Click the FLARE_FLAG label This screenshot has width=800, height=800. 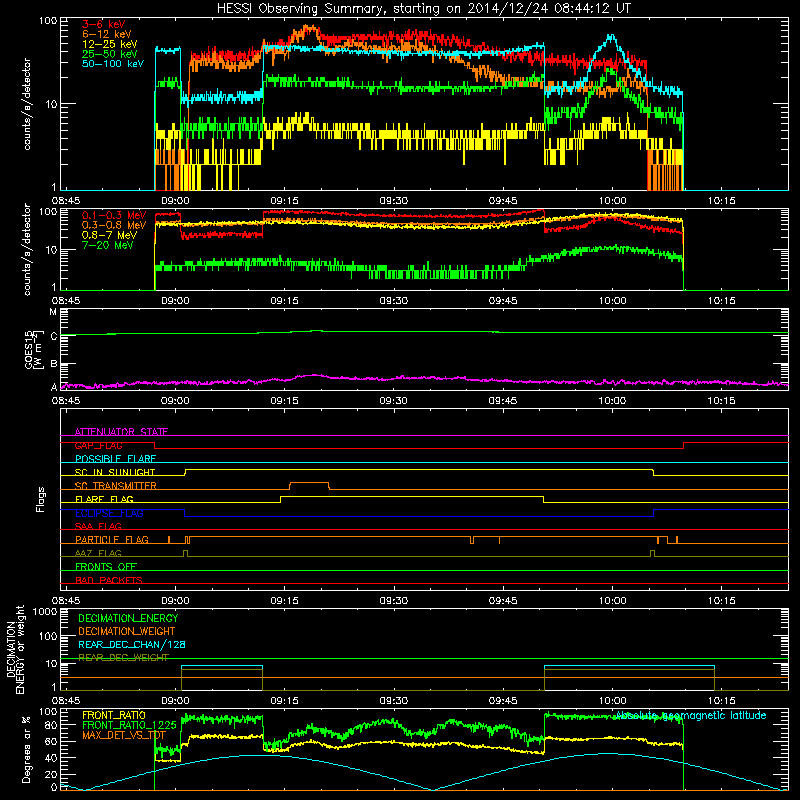point(104,499)
